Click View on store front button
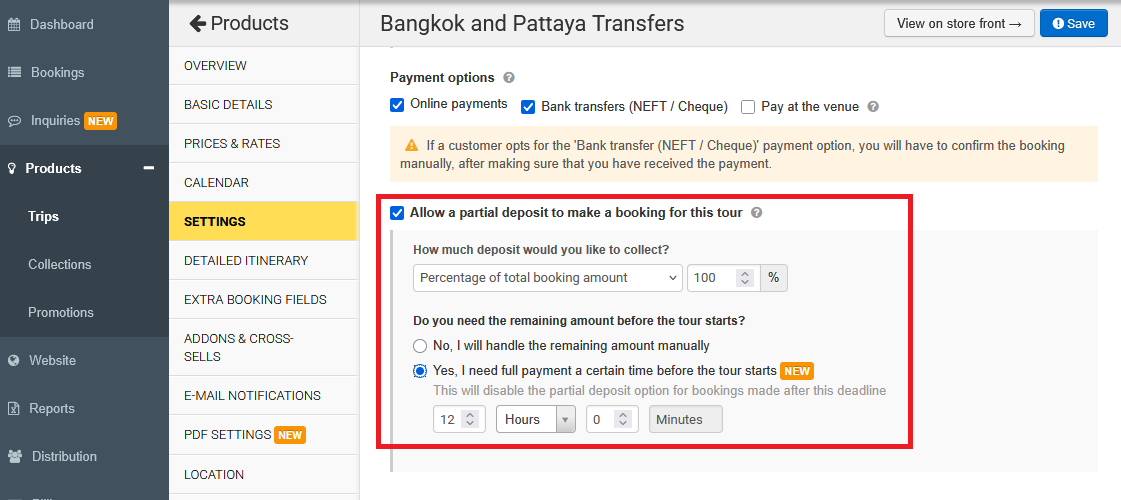1121x500 pixels. click(958, 23)
